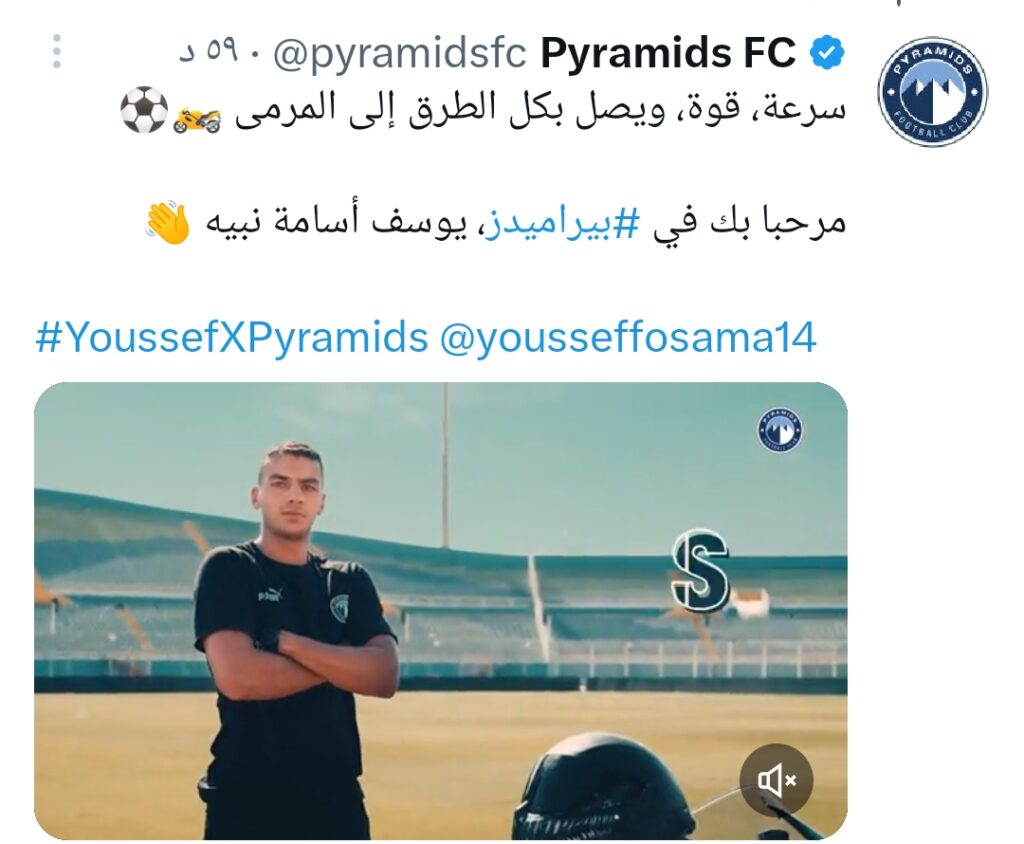This screenshot has width=1024, height=844.
Task: Open the three-dot tweet options menu
Action: [57, 51]
